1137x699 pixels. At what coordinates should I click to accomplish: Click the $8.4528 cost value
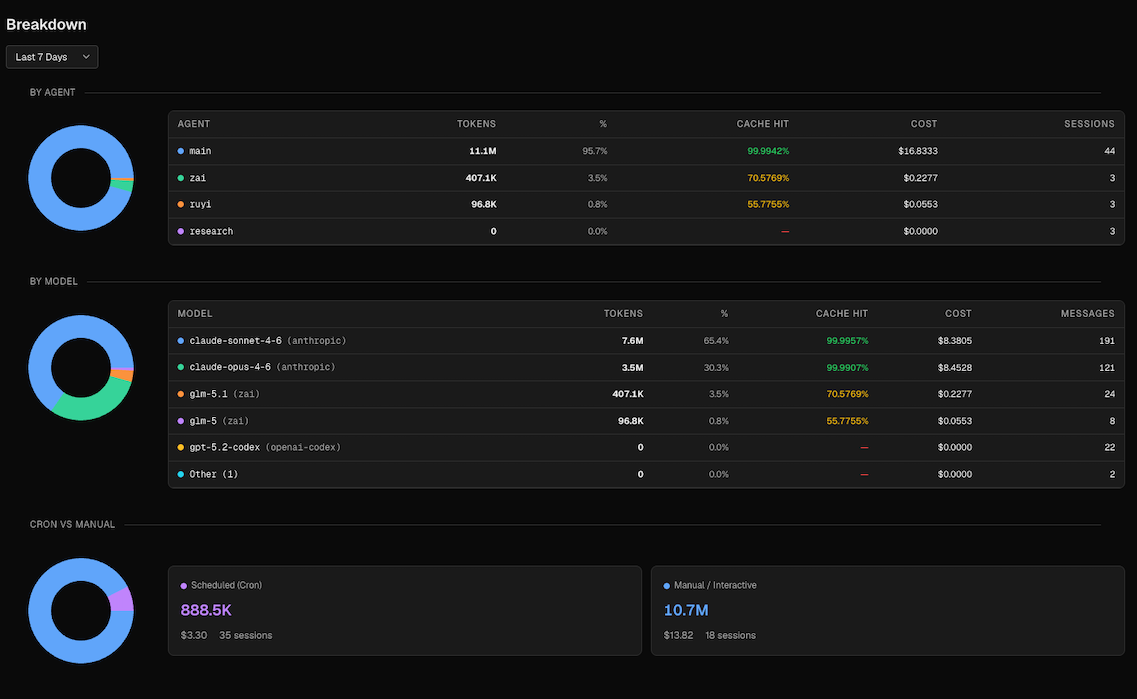pos(955,368)
